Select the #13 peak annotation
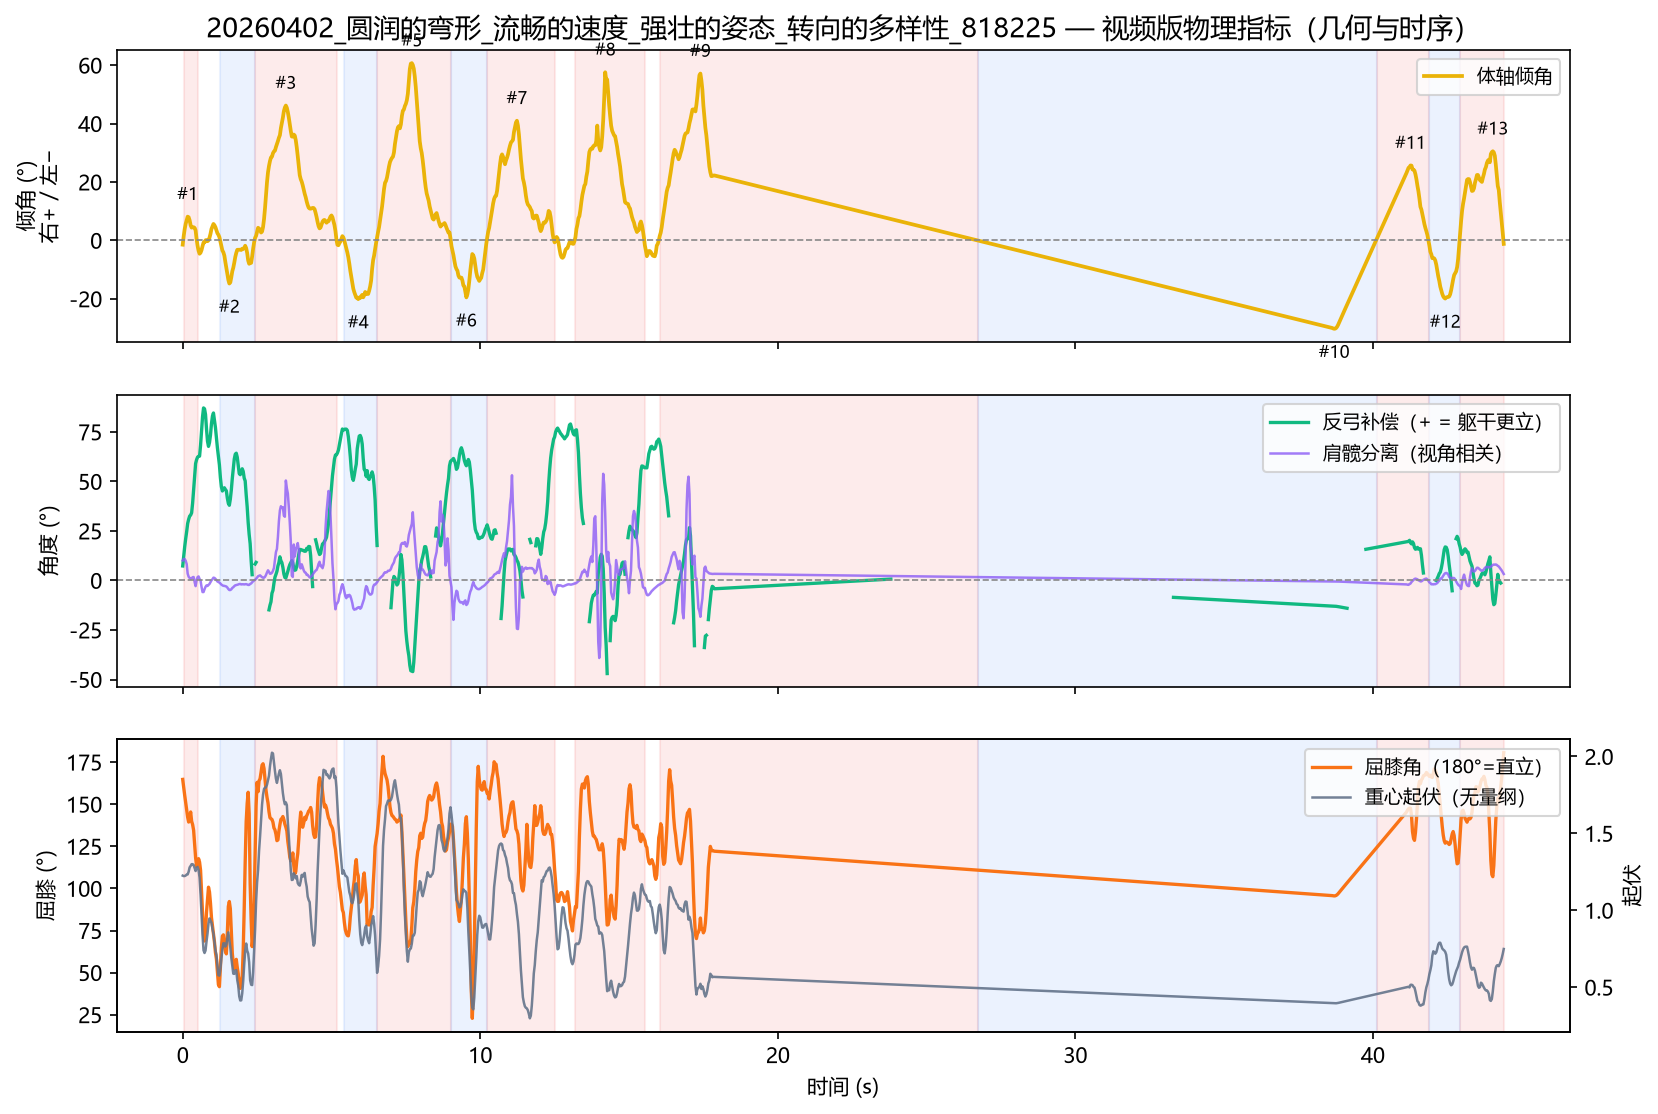Image resolution: width=1658 pixels, height=1114 pixels. pos(1492,129)
